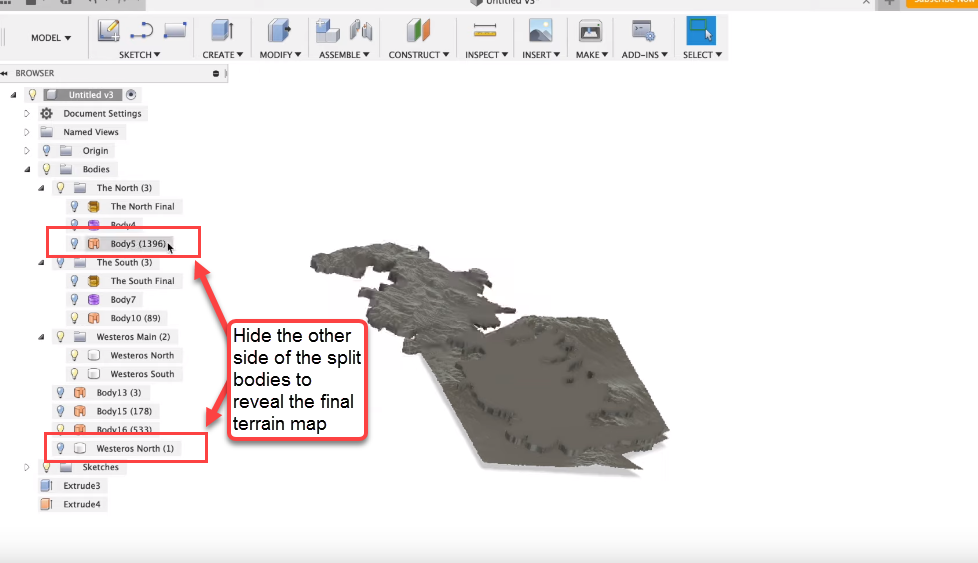Viewport: 978px width, 563px height.
Task: Collapse the Untitled v3 root node
Action: 13,95
